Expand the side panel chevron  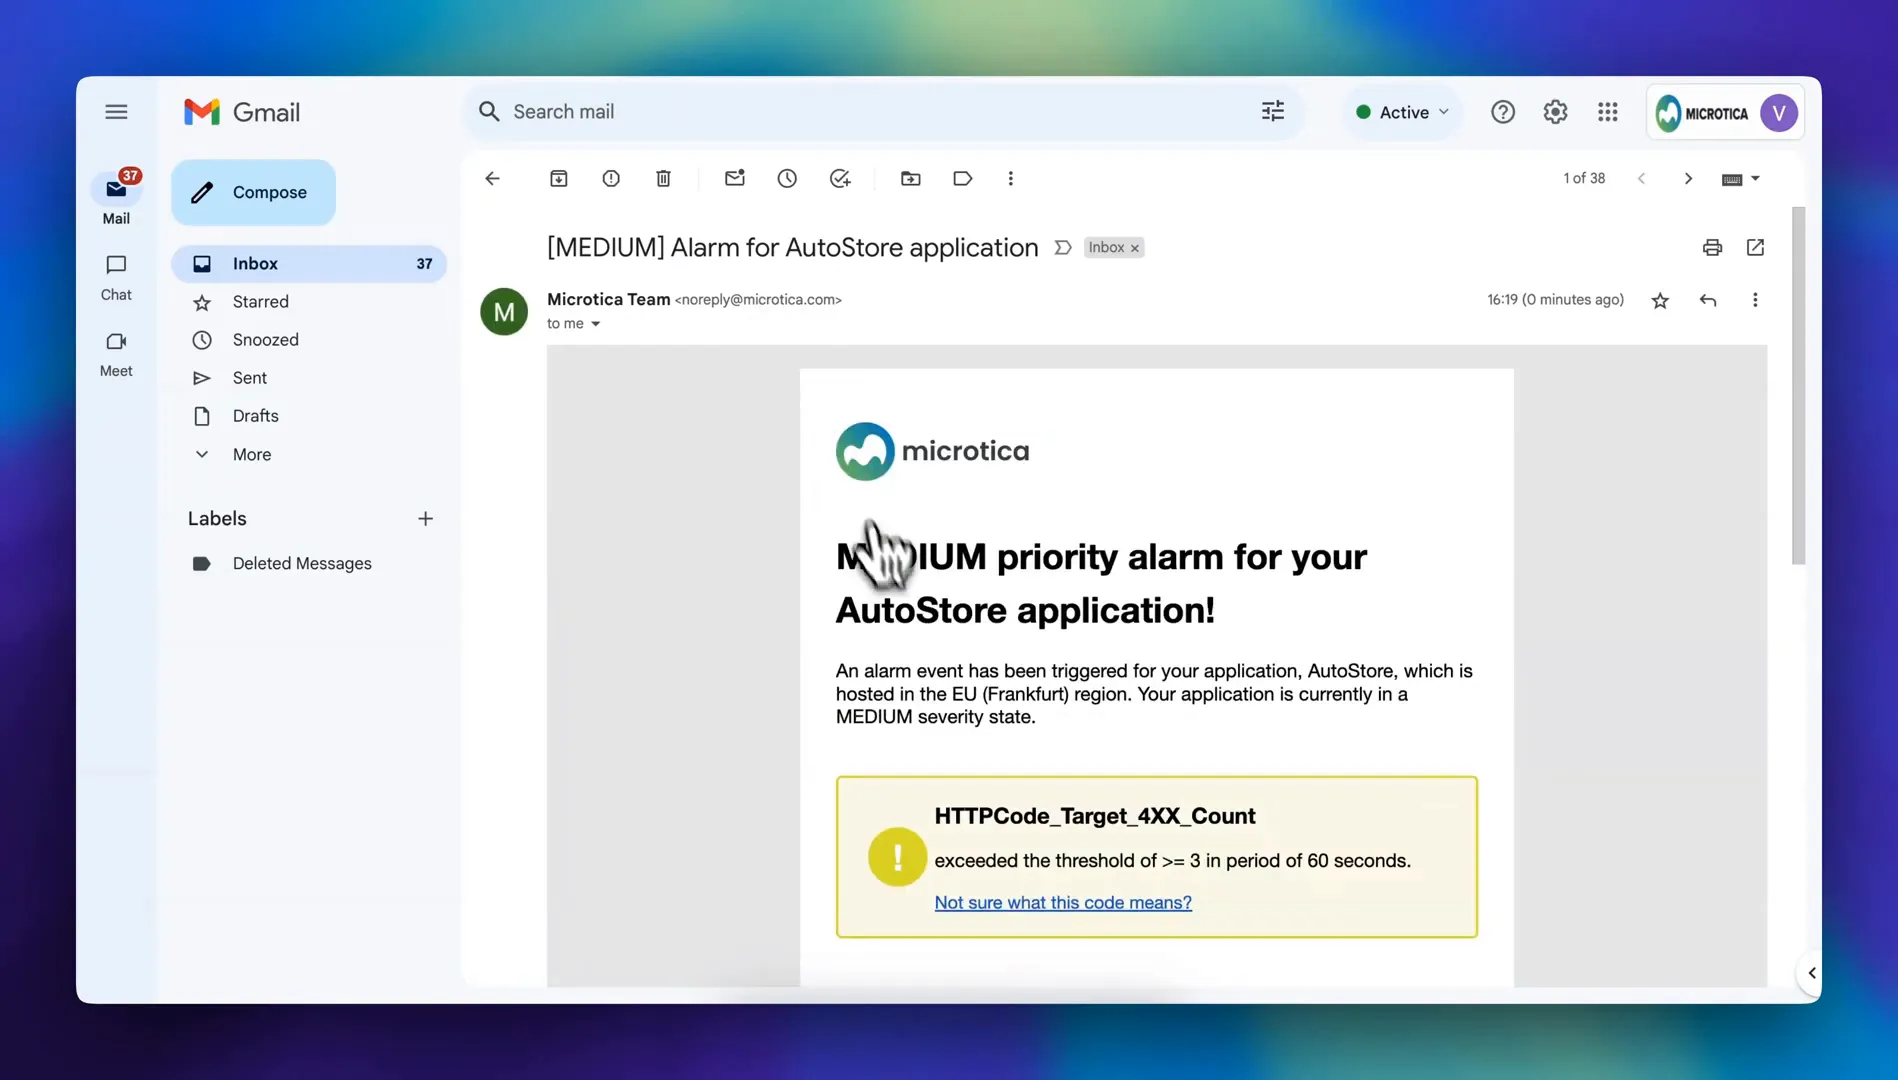1811,973
